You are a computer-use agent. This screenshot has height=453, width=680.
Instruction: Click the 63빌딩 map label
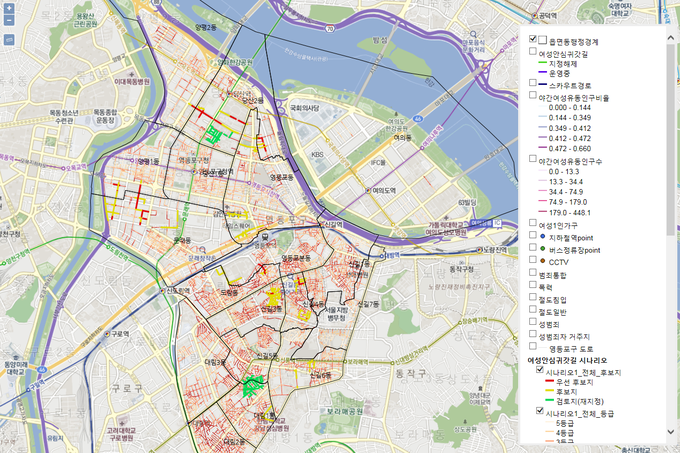pyautogui.click(x=467, y=203)
